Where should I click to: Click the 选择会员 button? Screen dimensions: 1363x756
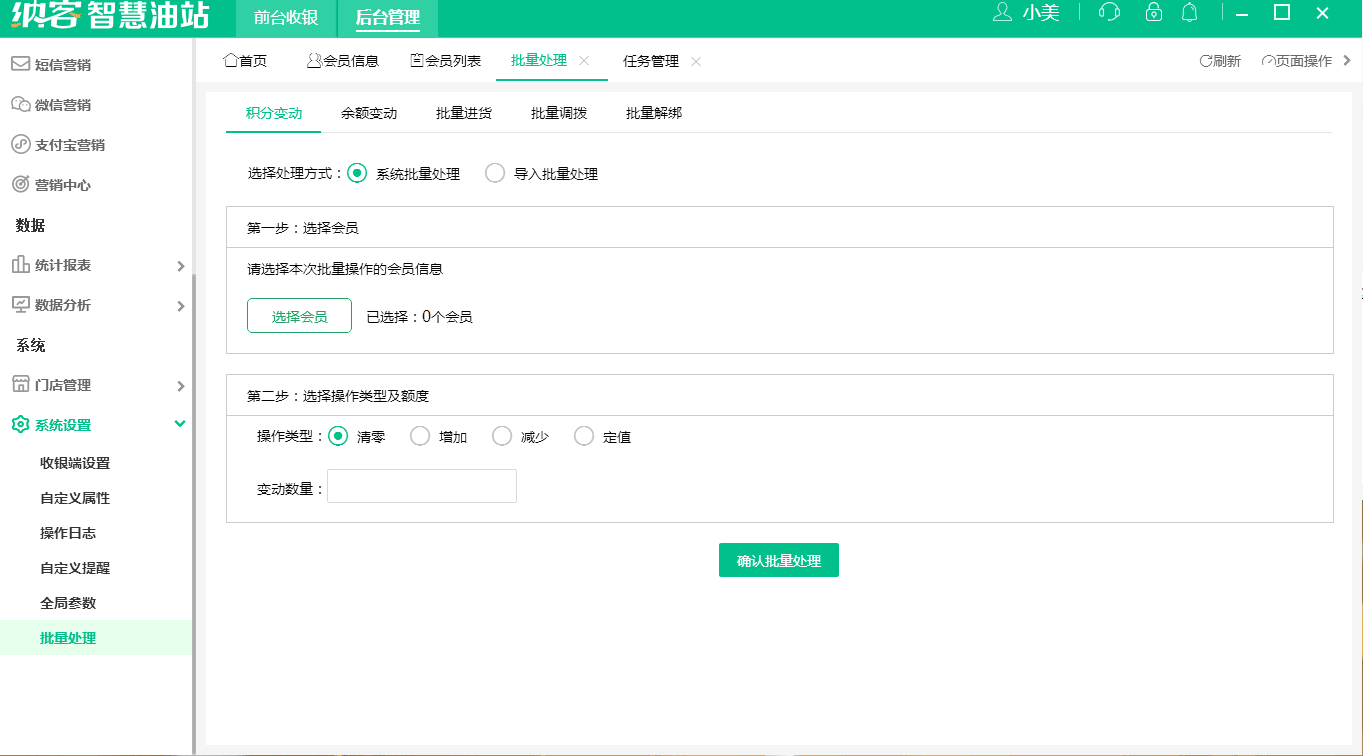[299, 315]
